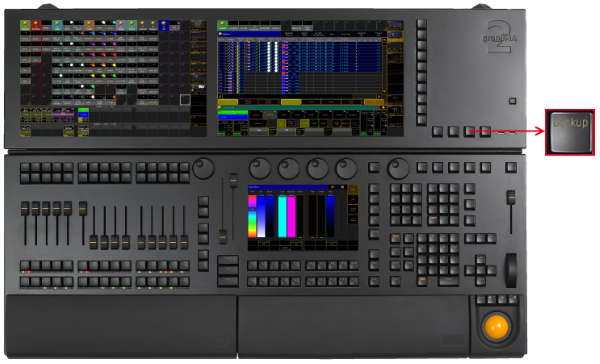Click the large encoder knob left of the four encoders
This screenshot has width=600, height=364.
pyautogui.click(x=203, y=168)
